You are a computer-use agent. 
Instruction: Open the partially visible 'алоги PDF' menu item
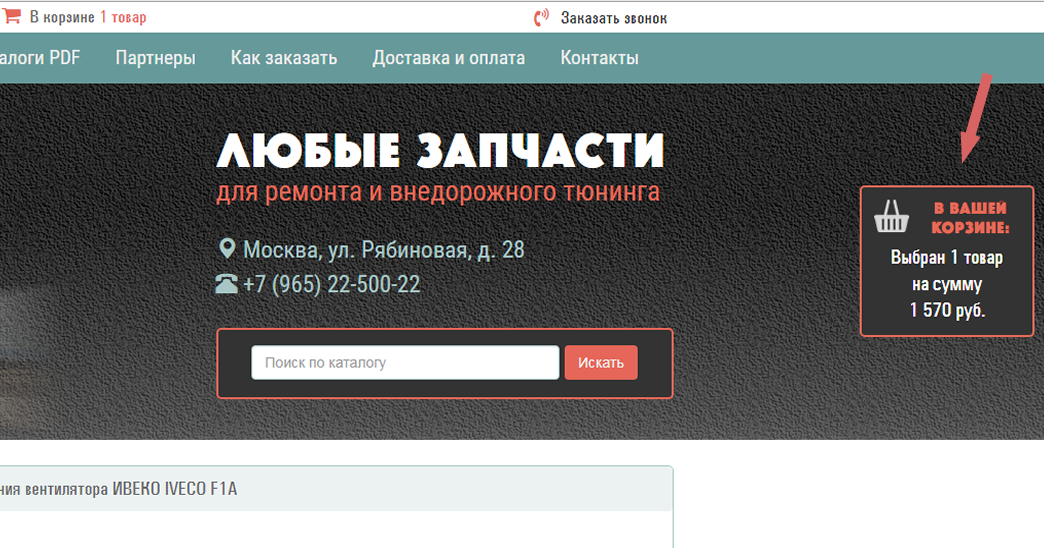40,58
